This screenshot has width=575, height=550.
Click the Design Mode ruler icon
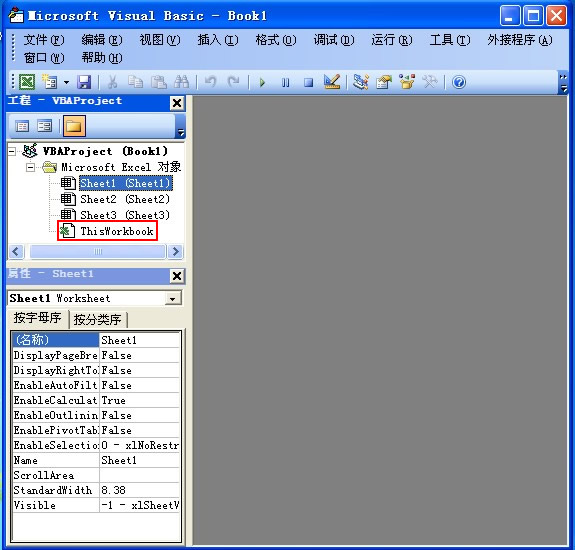click(332, 82)
